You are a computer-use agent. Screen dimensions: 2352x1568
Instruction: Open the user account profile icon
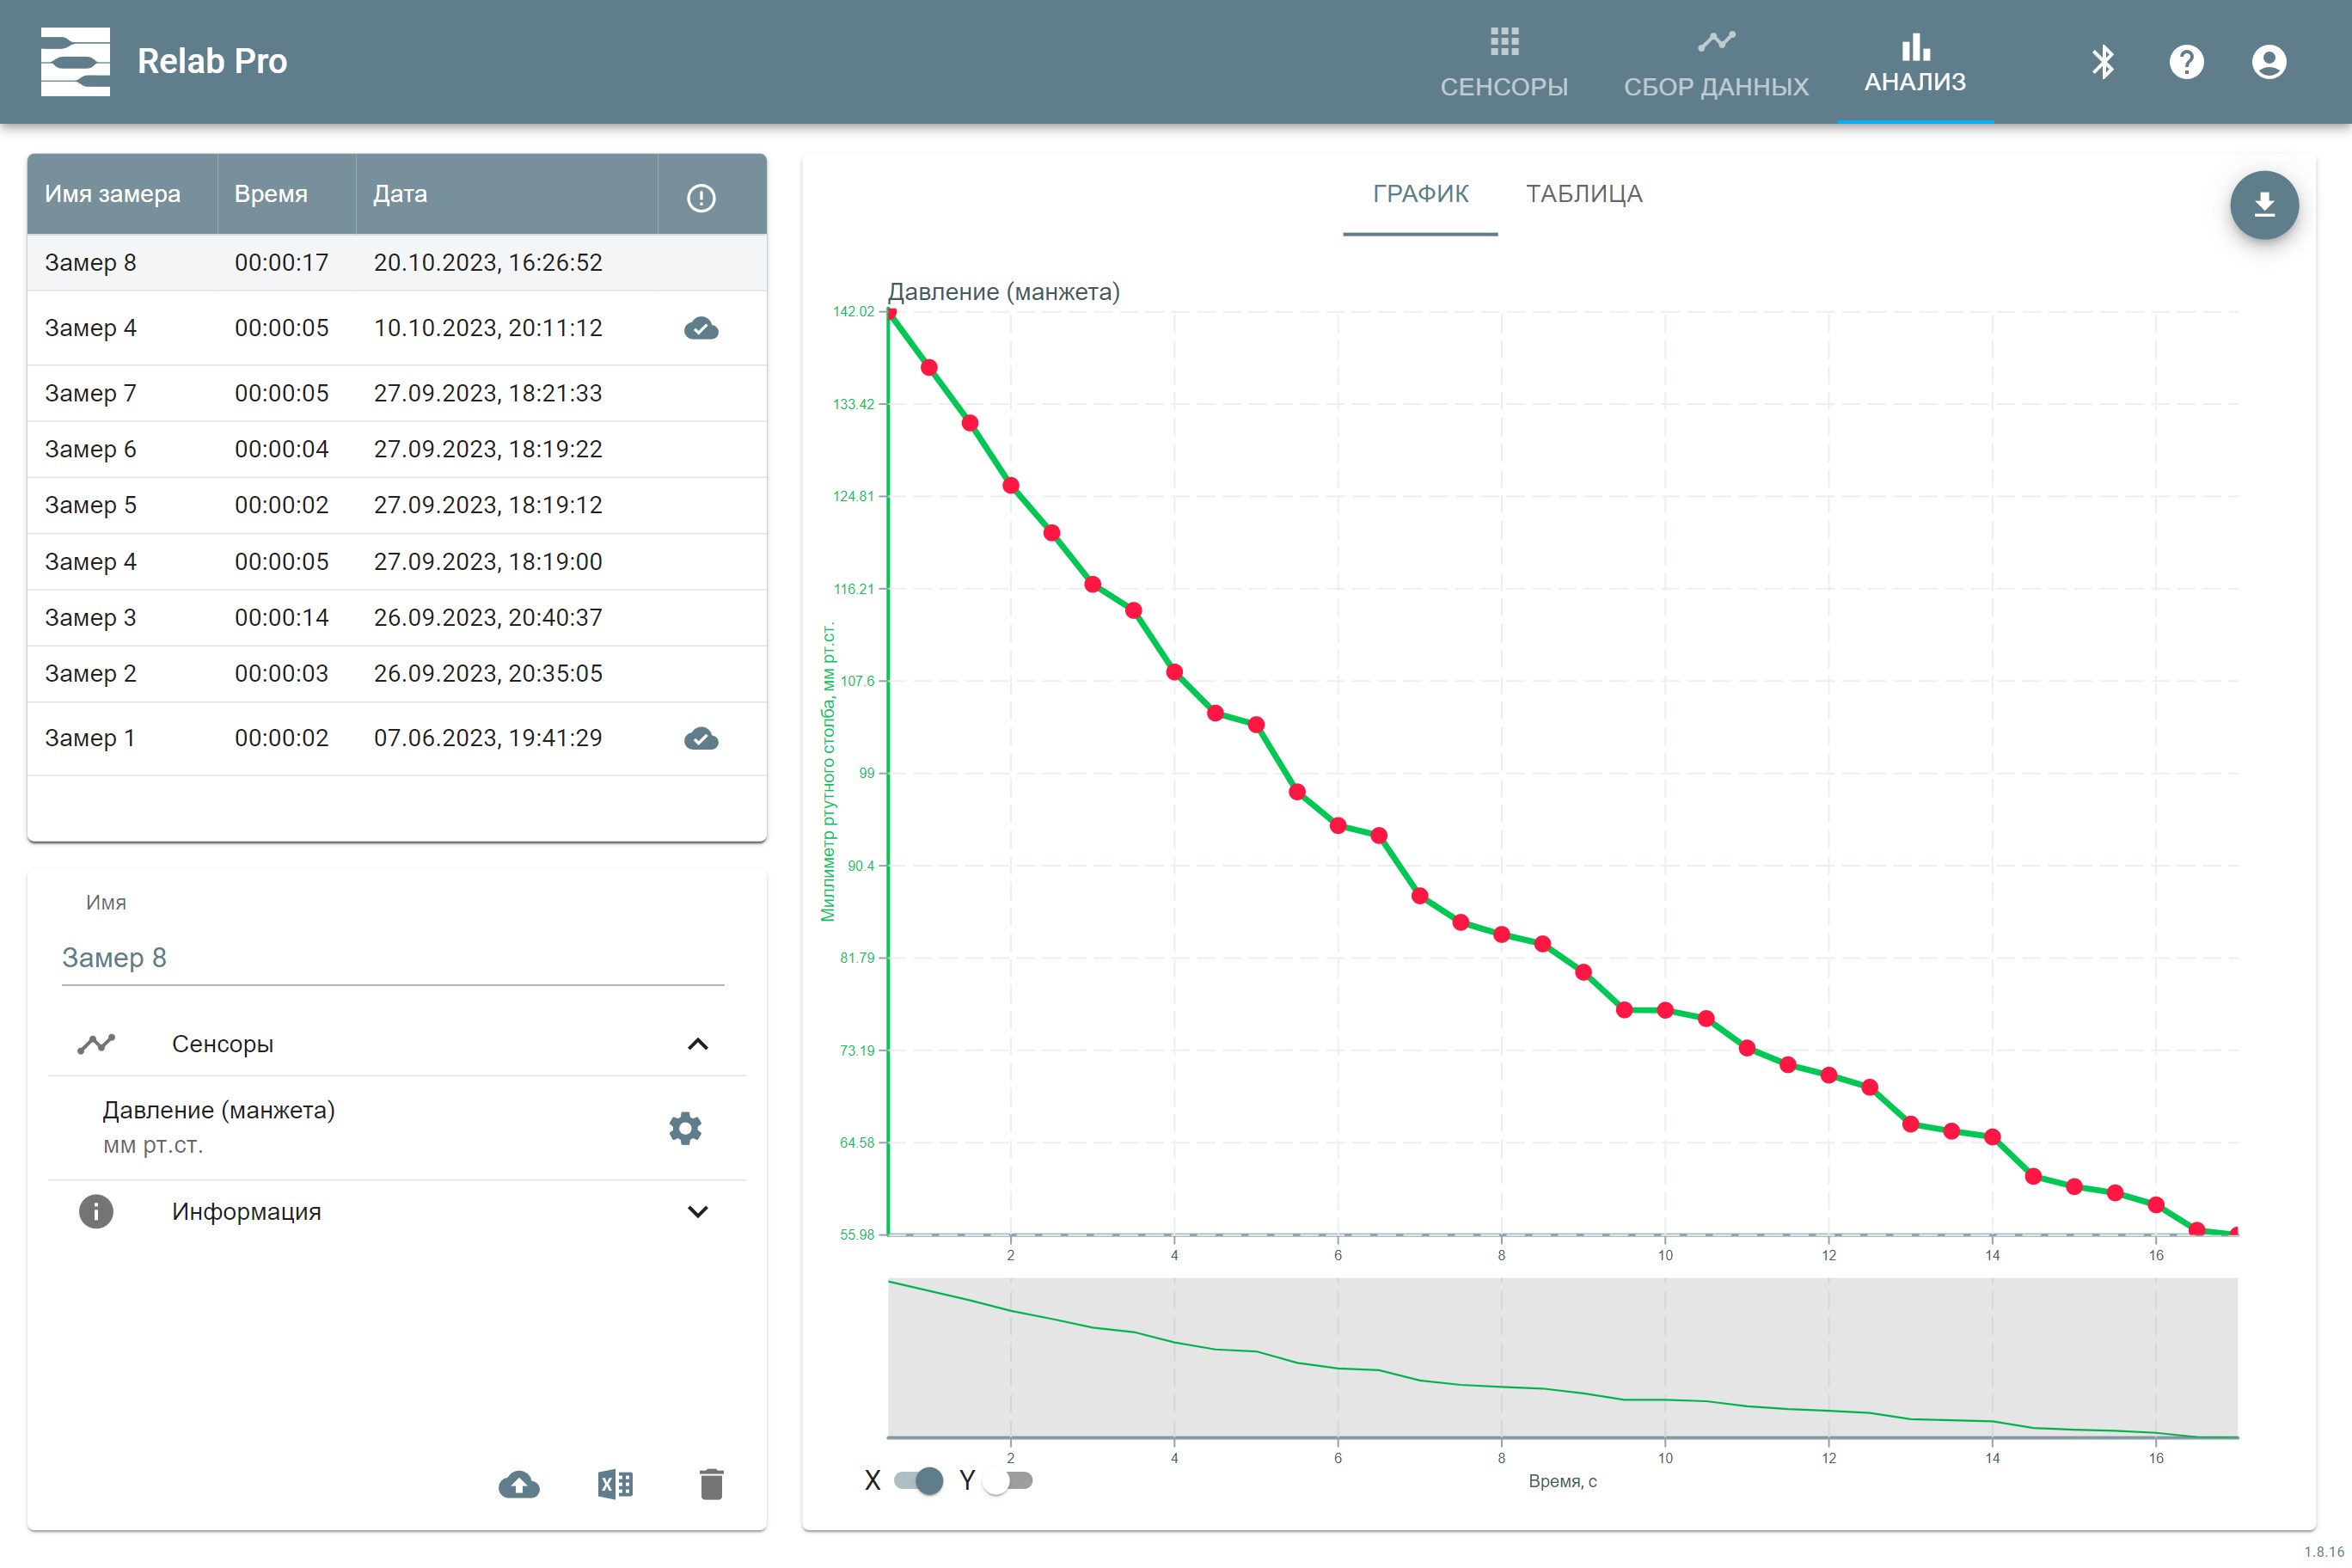pos(2268,62)
